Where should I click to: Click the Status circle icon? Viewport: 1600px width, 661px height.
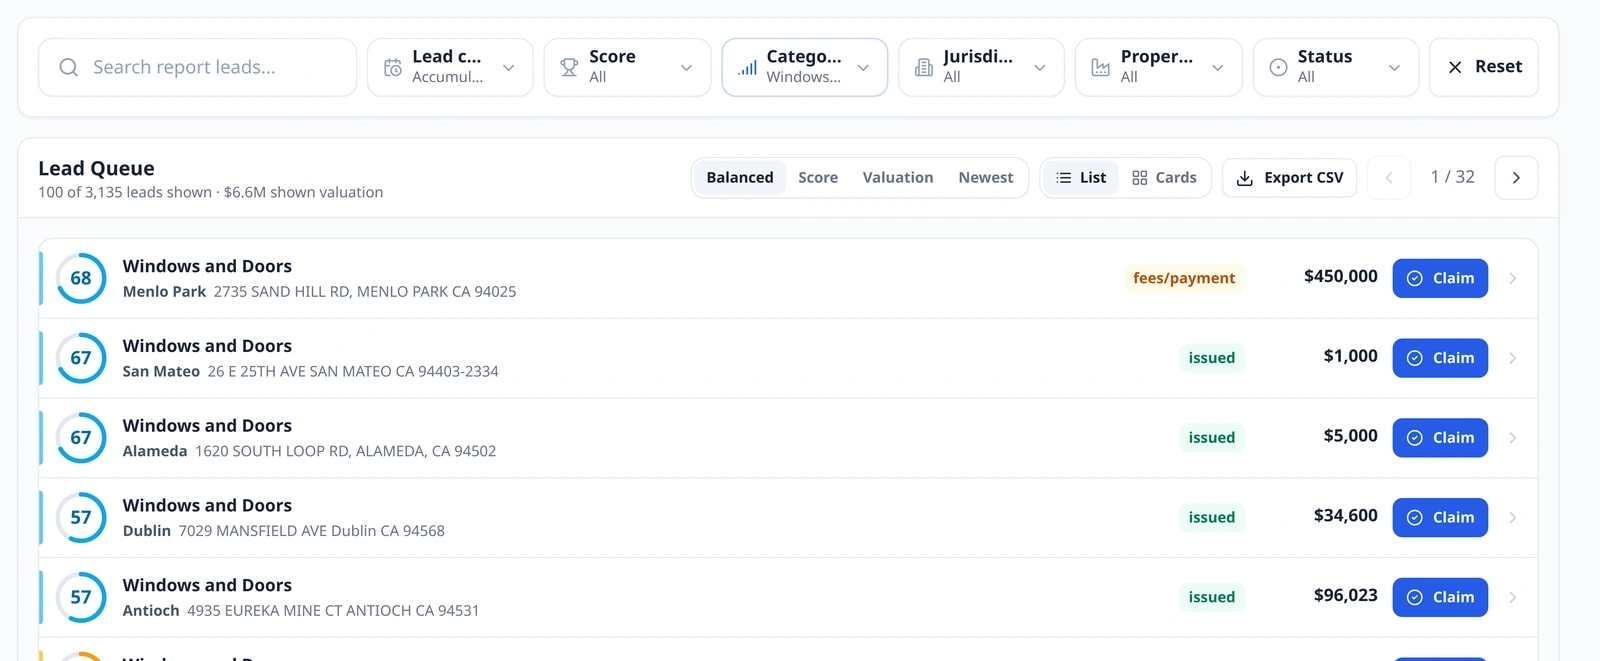[1278, 67]
